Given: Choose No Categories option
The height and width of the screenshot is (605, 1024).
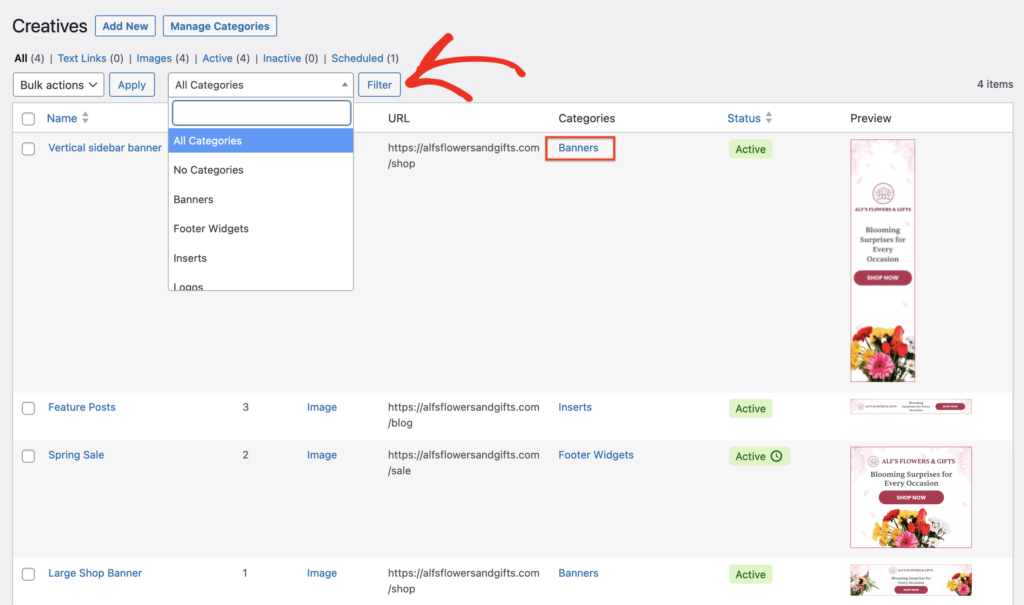Looking at the screenshot, I should coord(261,170).
